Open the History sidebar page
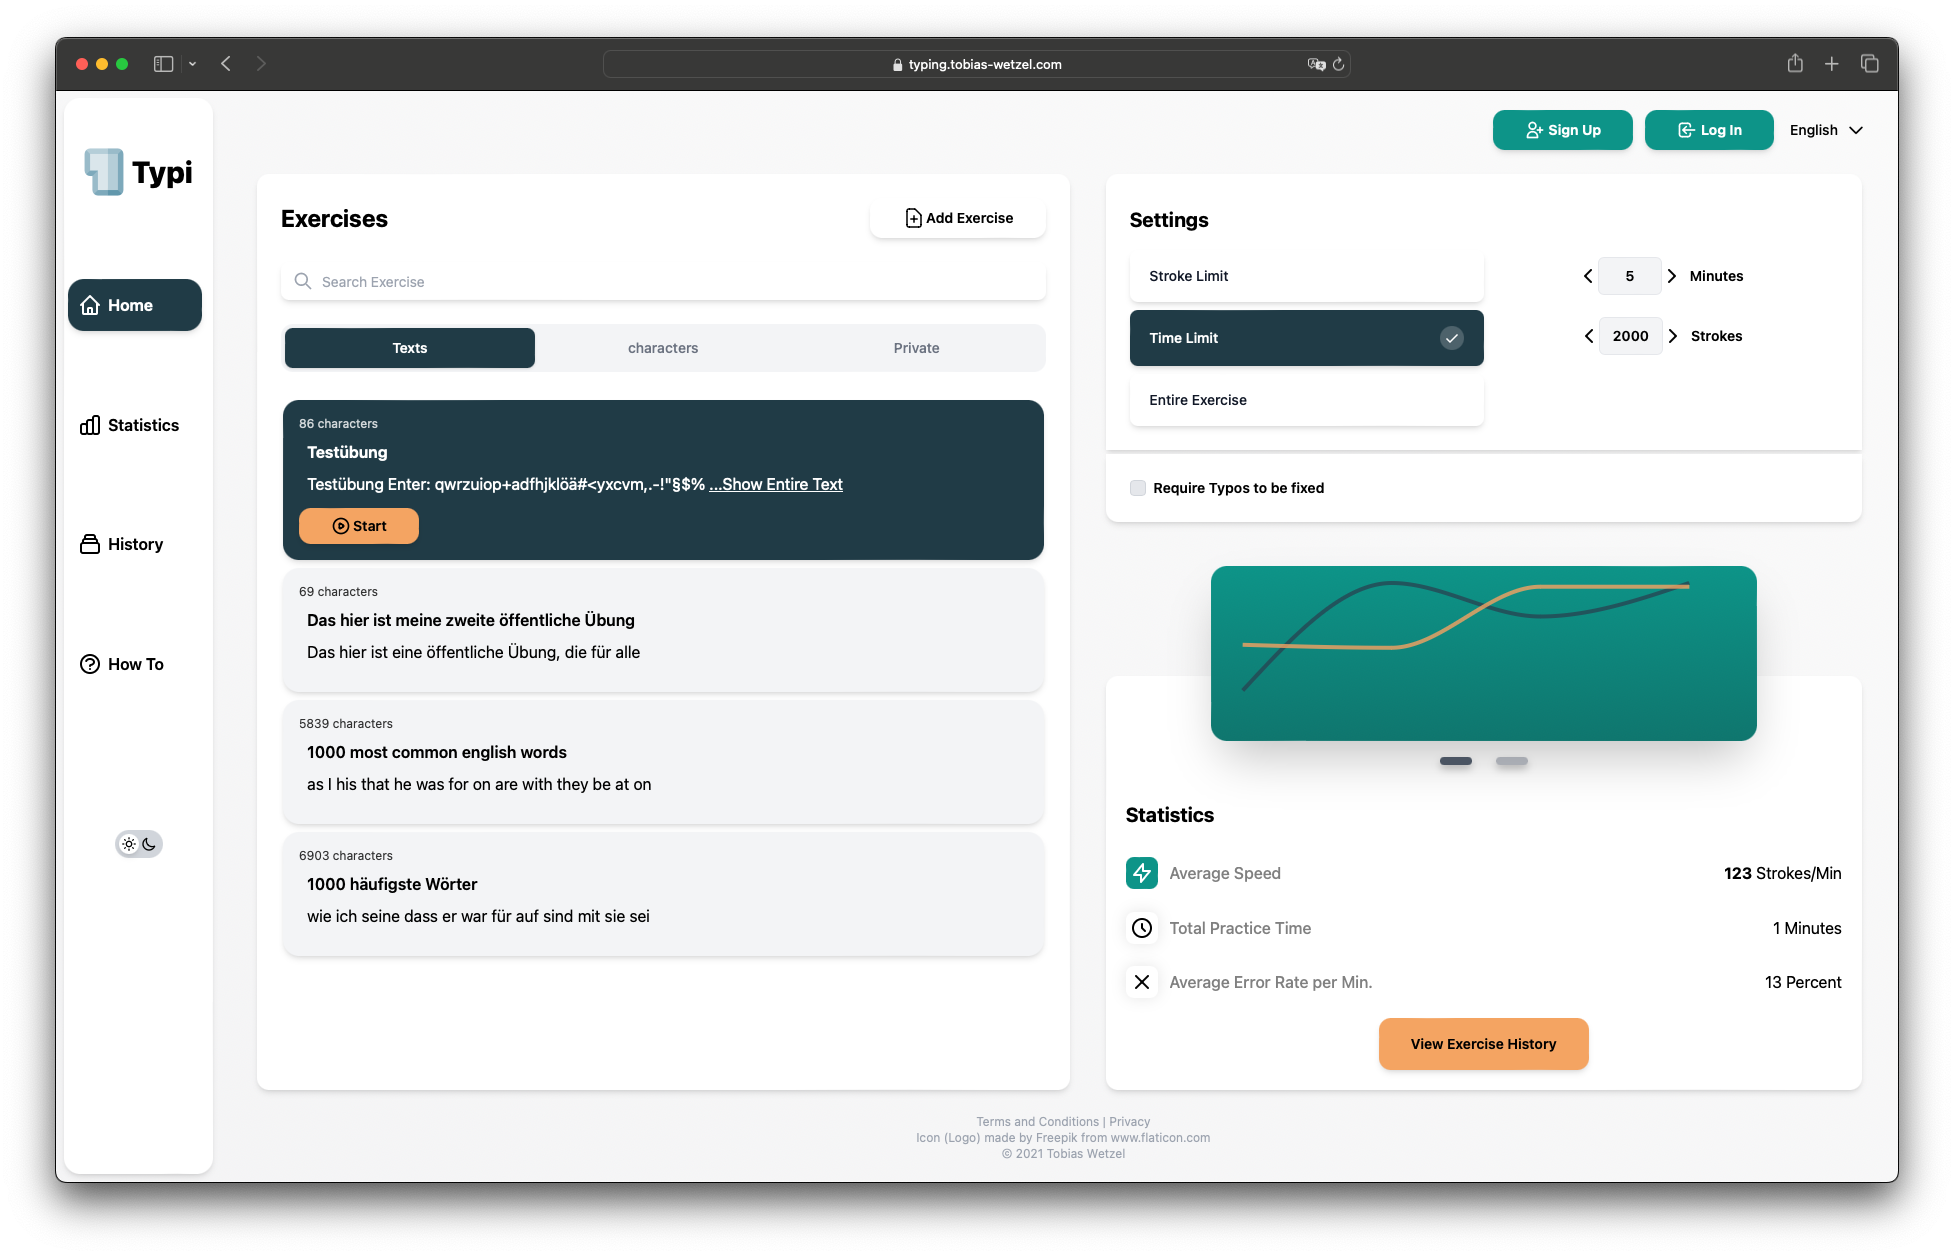1954x1256 pixels. [122, 544]
